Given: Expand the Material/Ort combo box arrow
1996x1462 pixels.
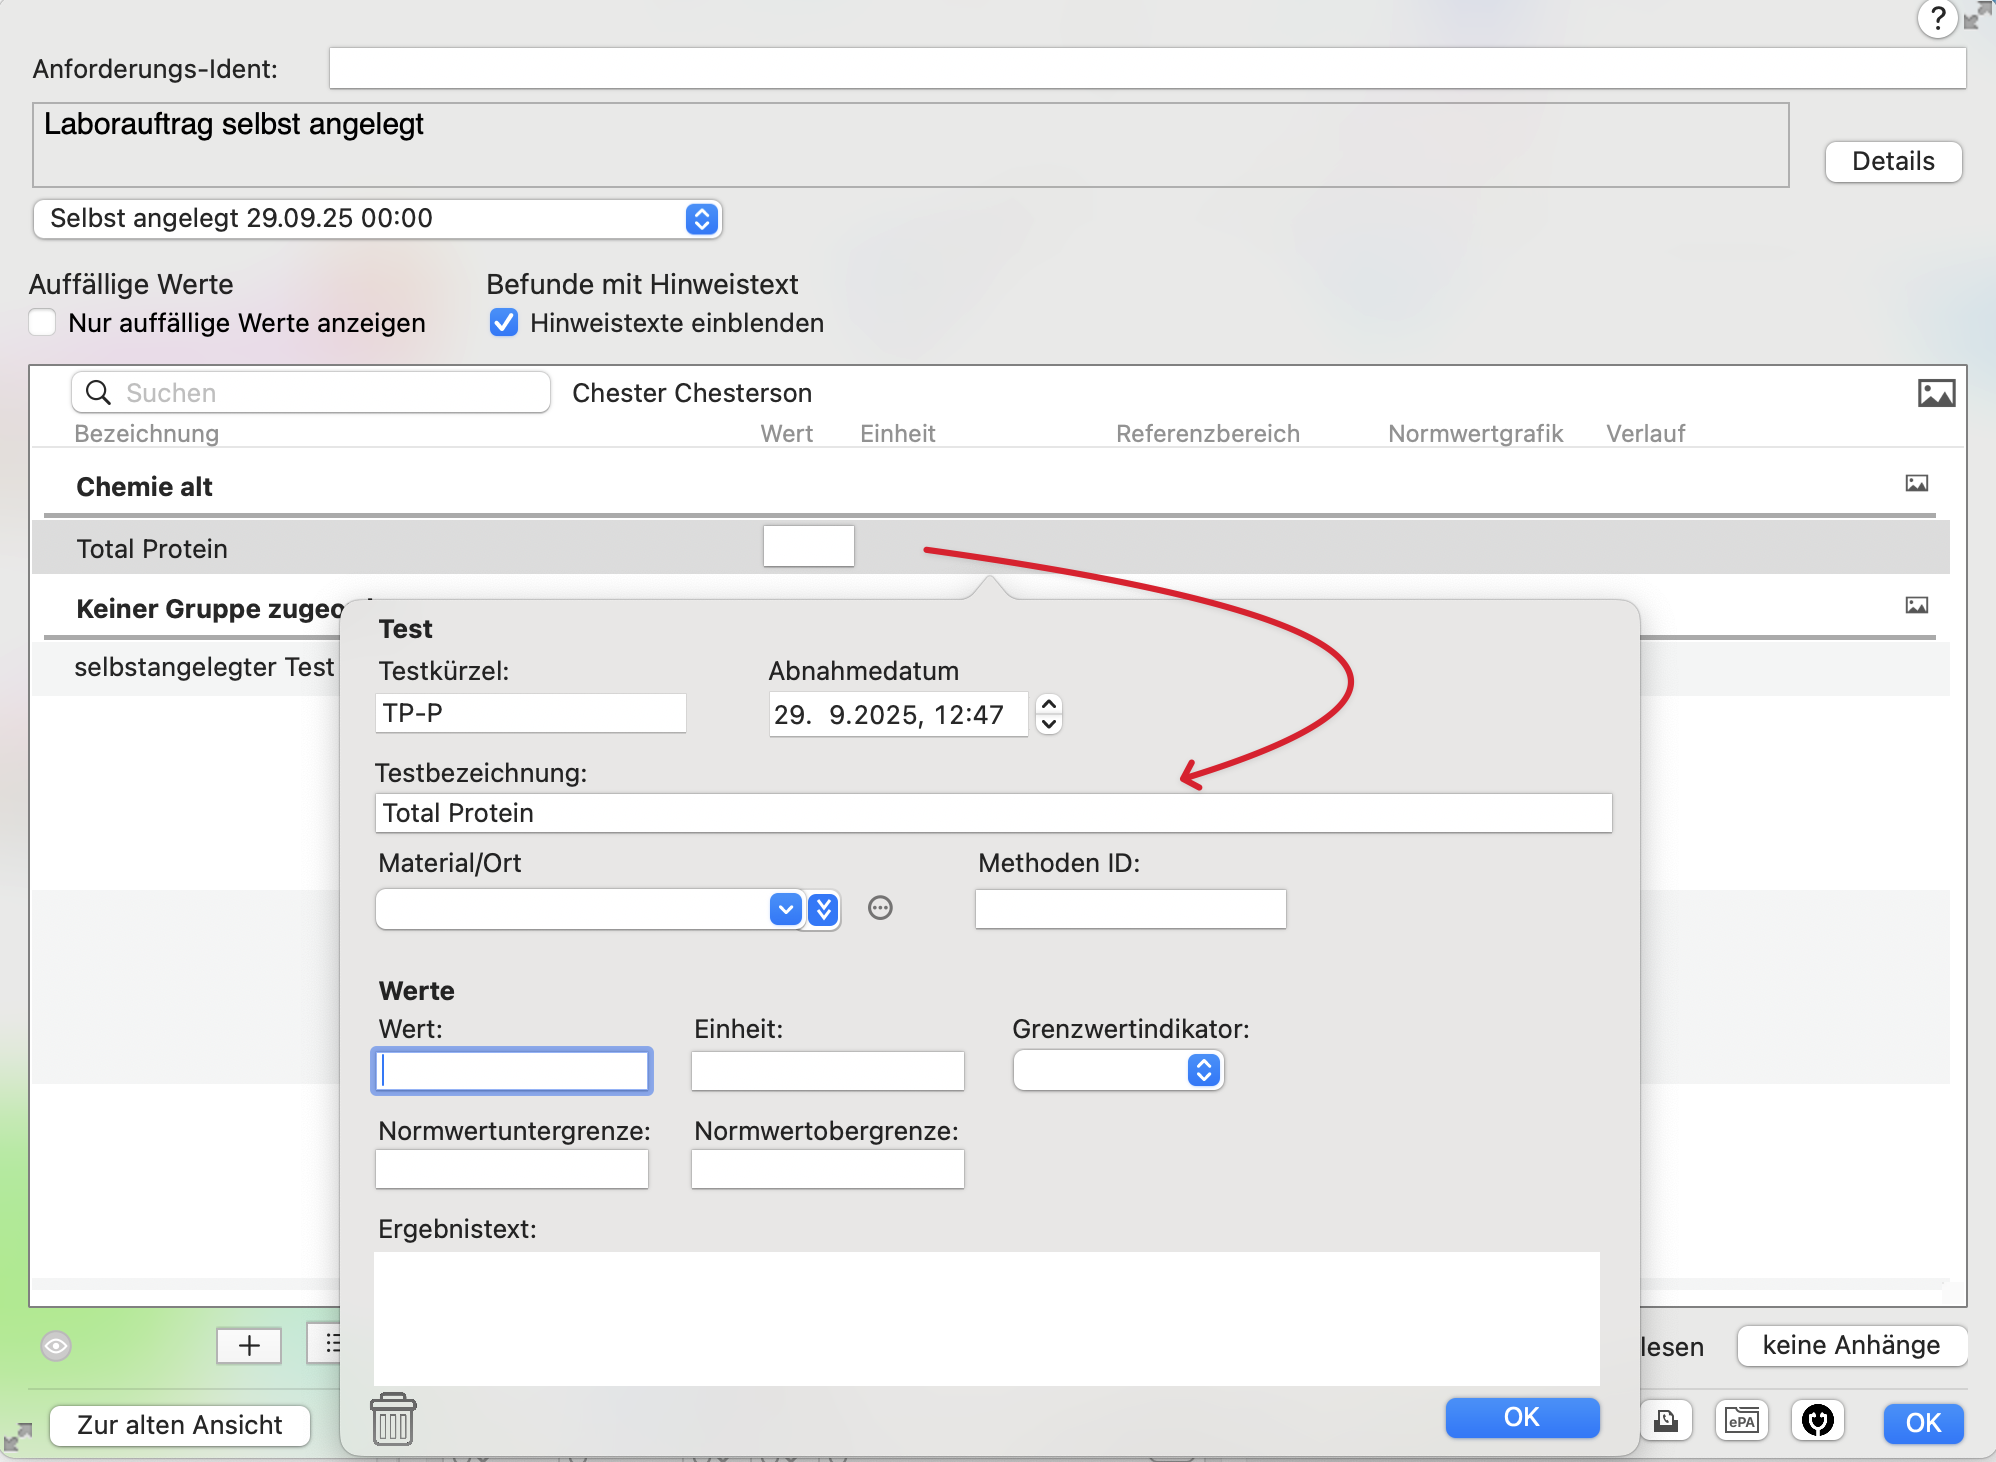Looking at the screenshot, I should pos(786,909).
